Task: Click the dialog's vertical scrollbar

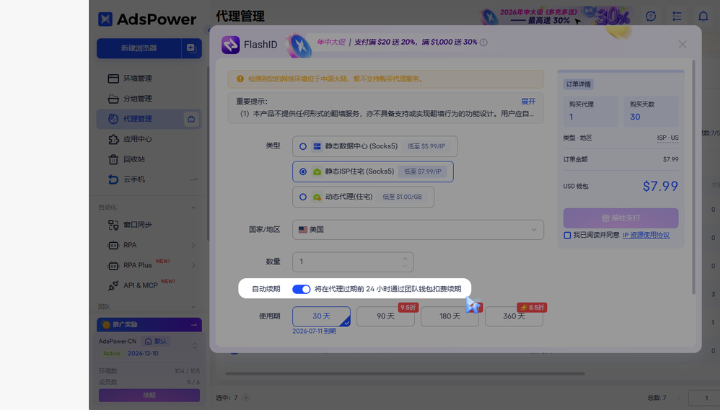Action: 693,177
